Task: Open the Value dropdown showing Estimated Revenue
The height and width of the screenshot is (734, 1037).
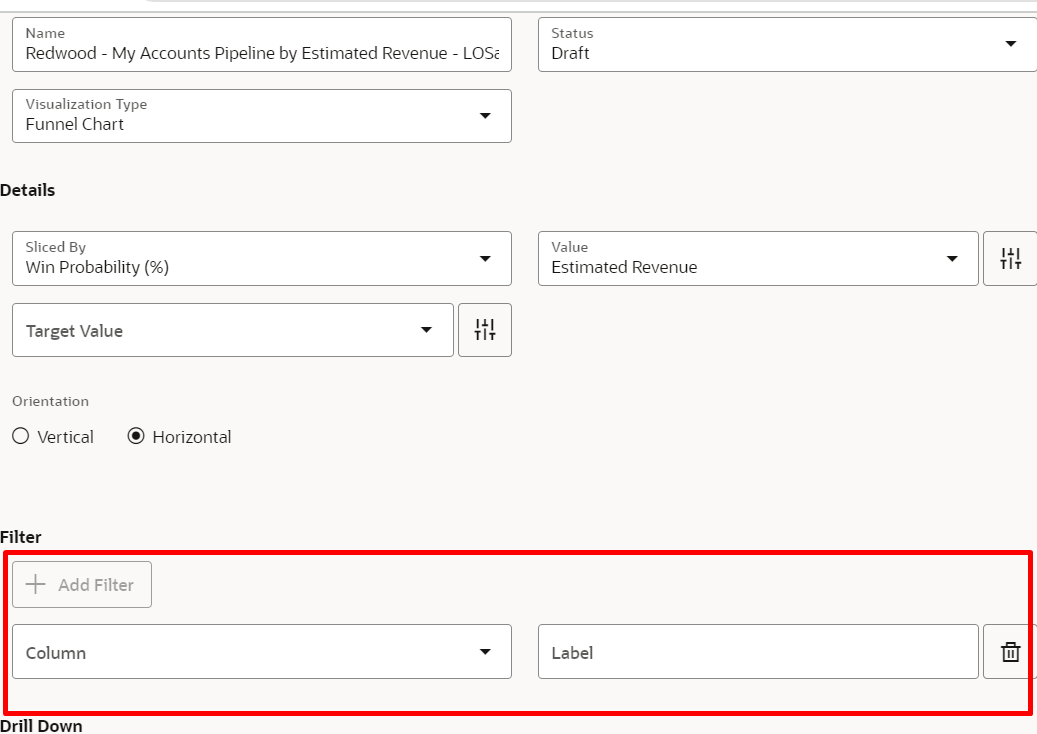Action: (758, 258)
